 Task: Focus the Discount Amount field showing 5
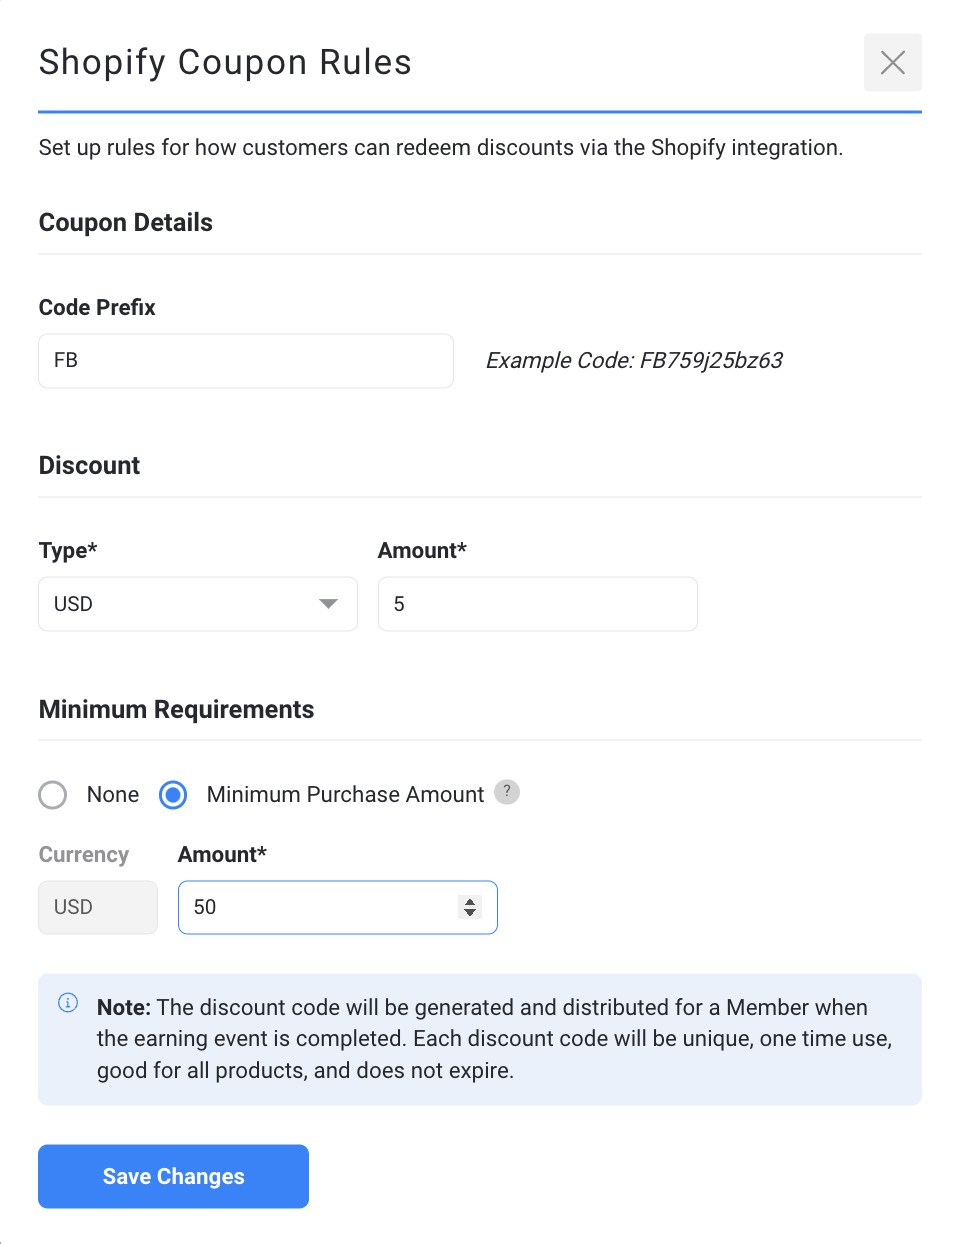coord(538,604)
